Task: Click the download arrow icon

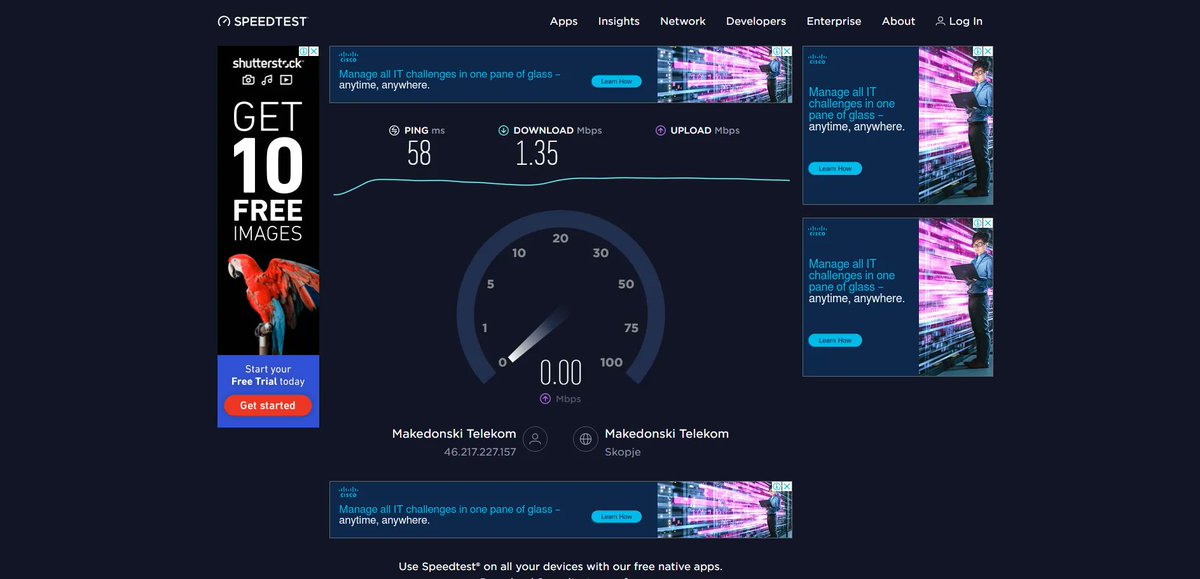Action: pyautogui.click(x=503, y=130)
